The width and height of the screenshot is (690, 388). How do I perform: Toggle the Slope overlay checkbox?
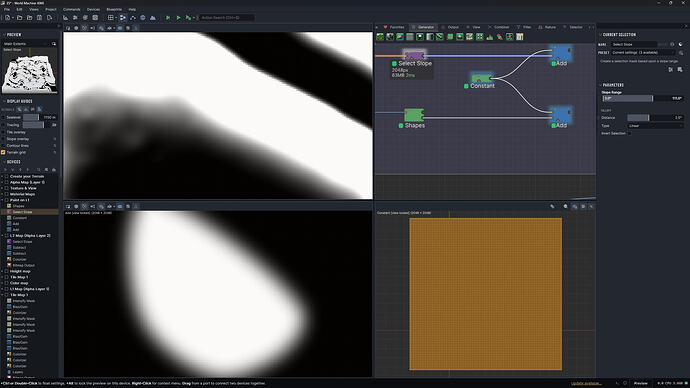4,139
